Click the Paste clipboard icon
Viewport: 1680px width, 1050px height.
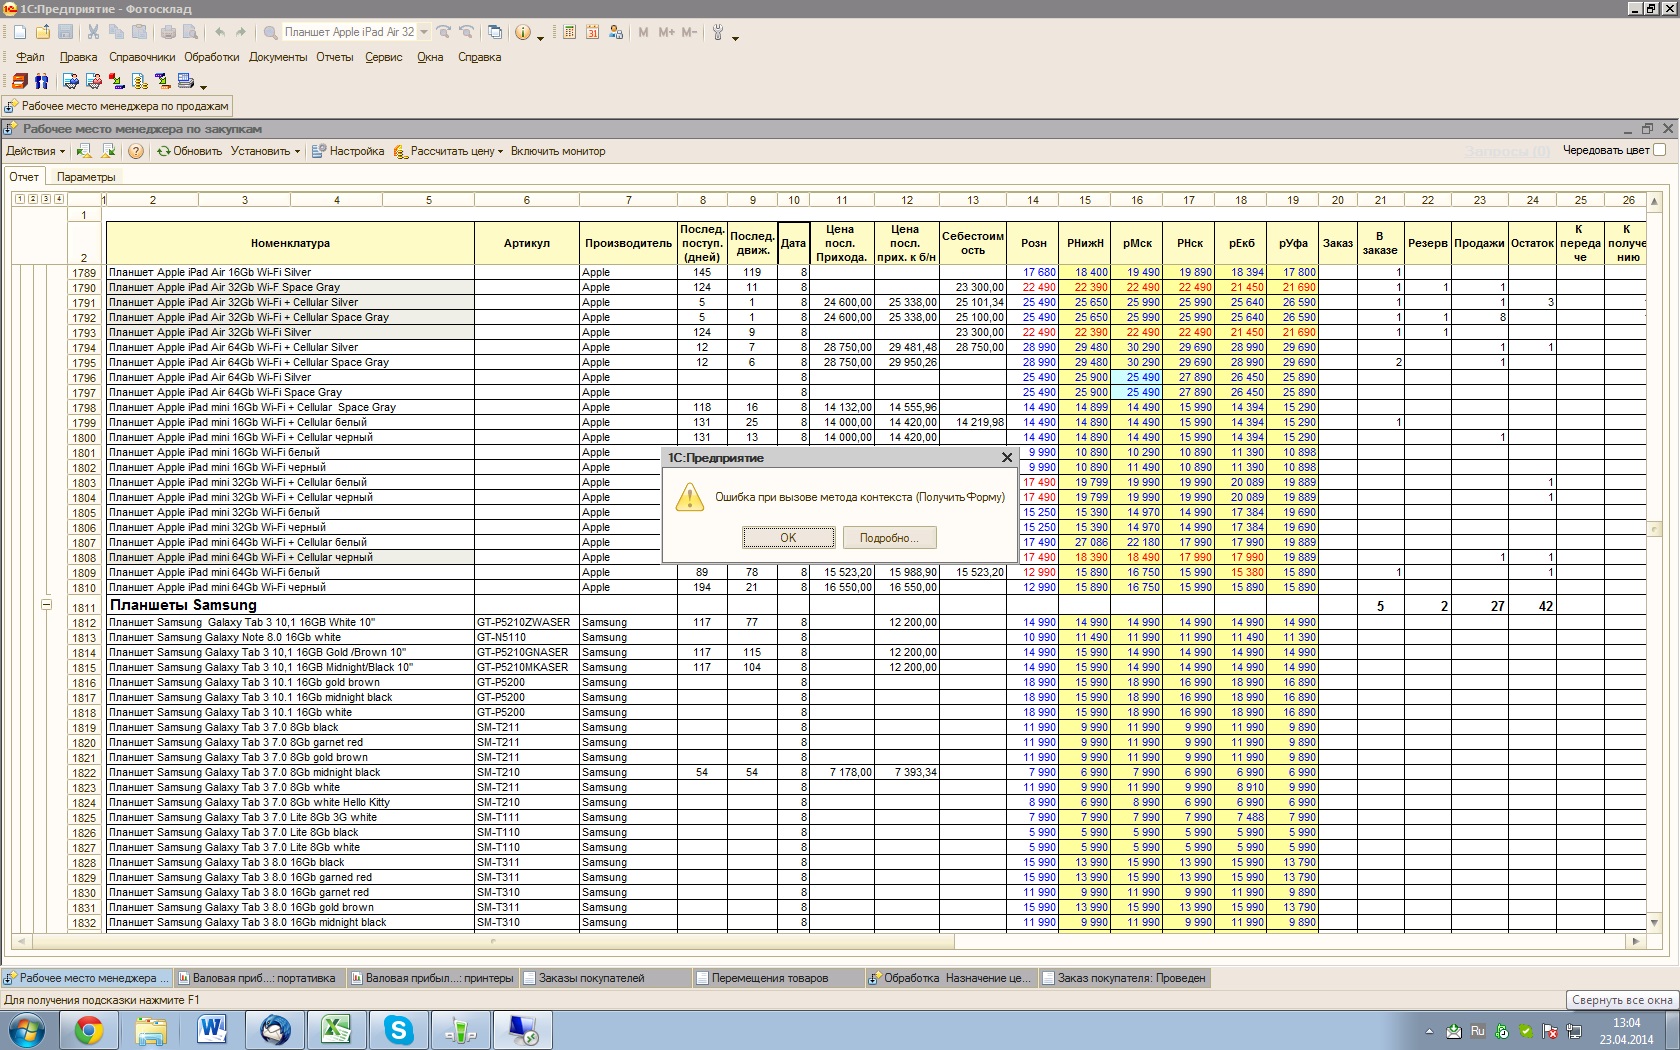[139, 32]
